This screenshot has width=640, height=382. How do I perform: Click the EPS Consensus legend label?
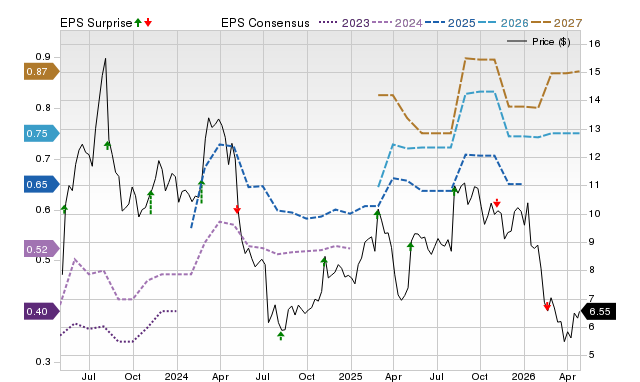[265, 23]
